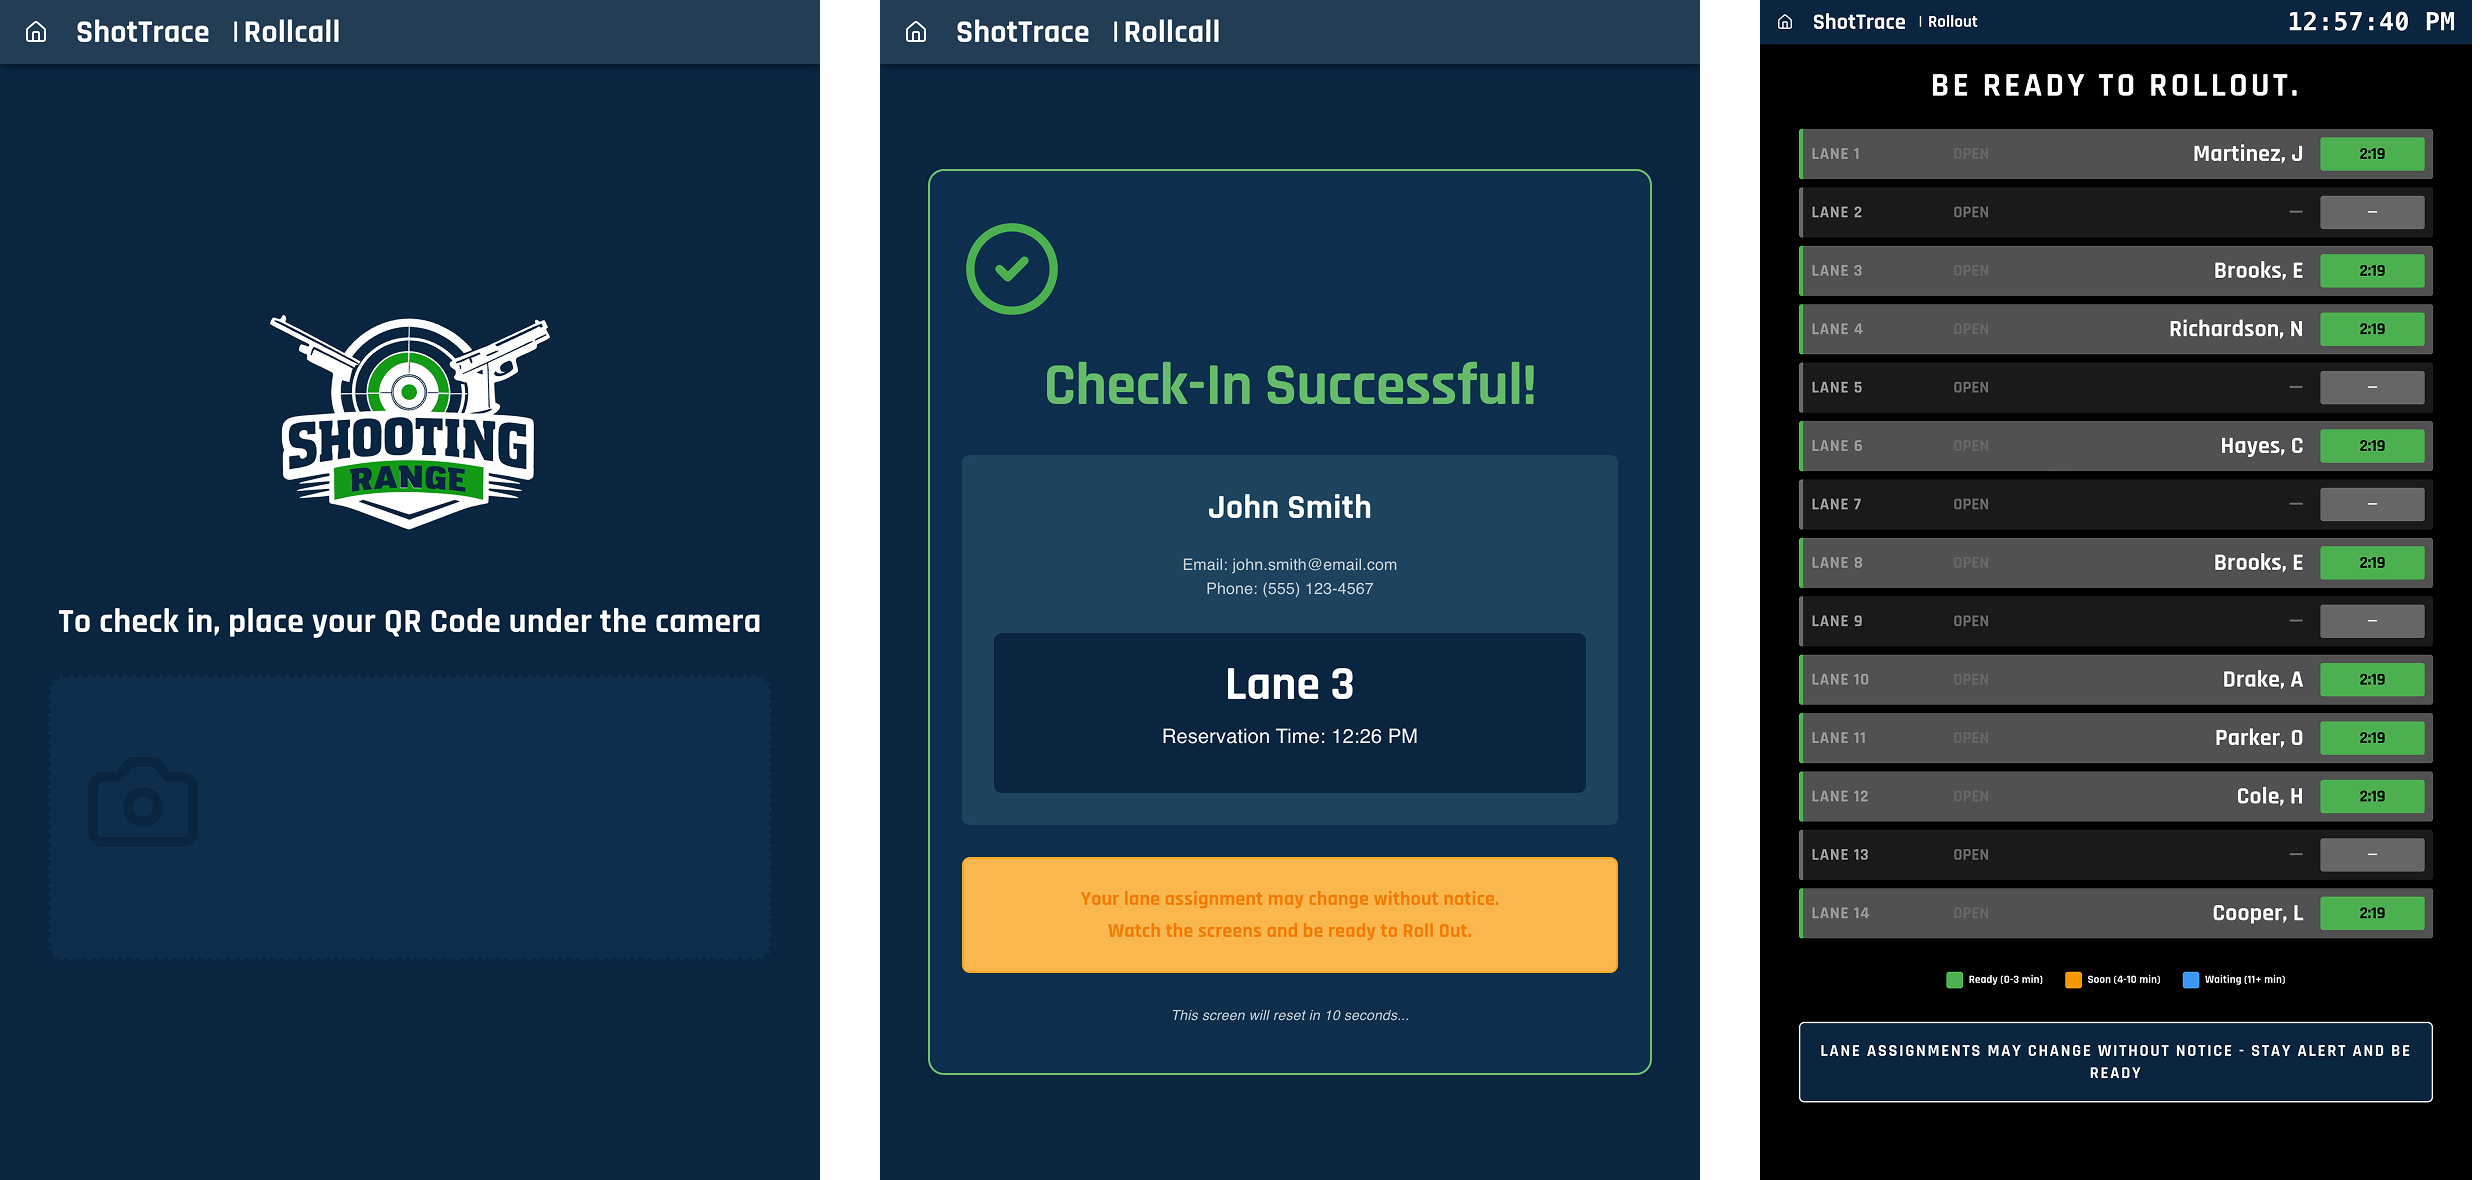This screenshot has width=2492, height=1180.
Task: Click the gray dash badge on Lane 2
Action: pos(2372,212)
